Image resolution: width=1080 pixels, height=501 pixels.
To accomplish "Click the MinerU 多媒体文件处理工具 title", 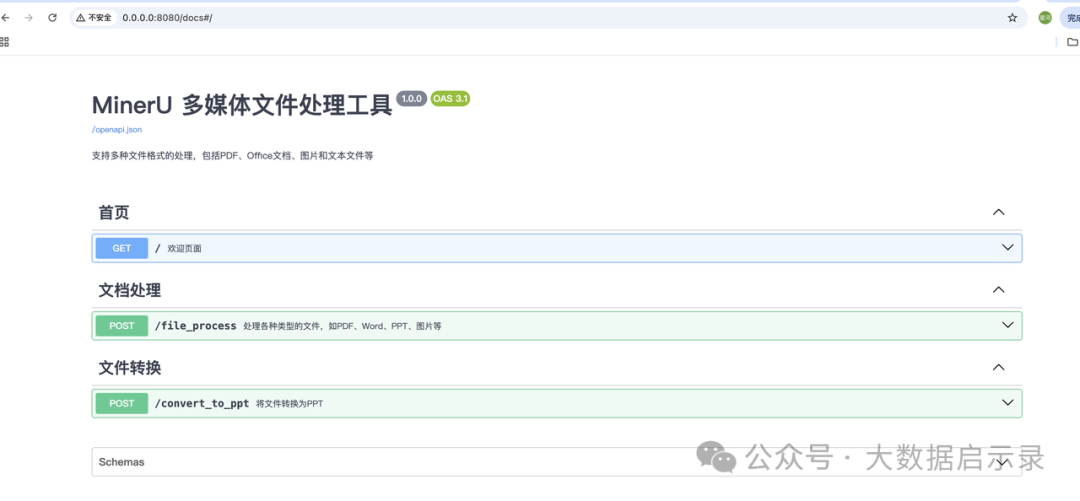I will tap(242, 105).
